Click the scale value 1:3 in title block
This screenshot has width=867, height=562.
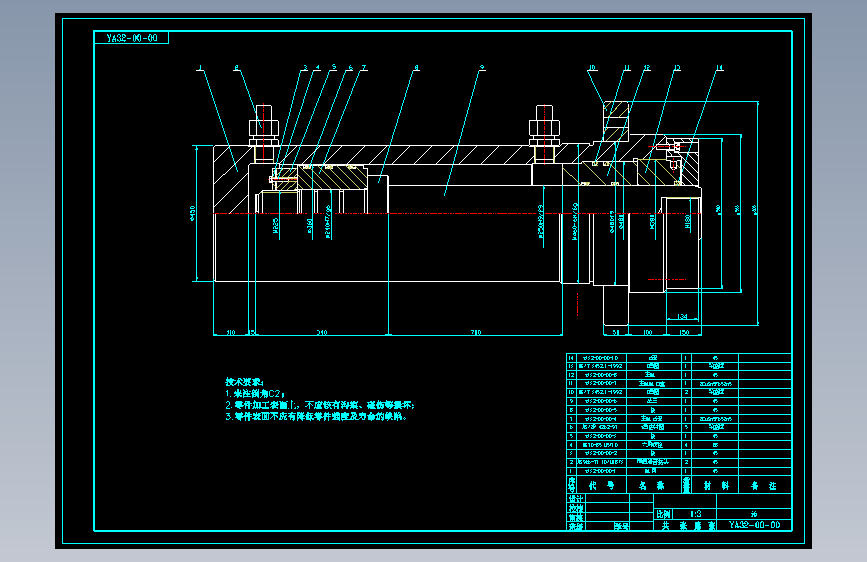696,514
